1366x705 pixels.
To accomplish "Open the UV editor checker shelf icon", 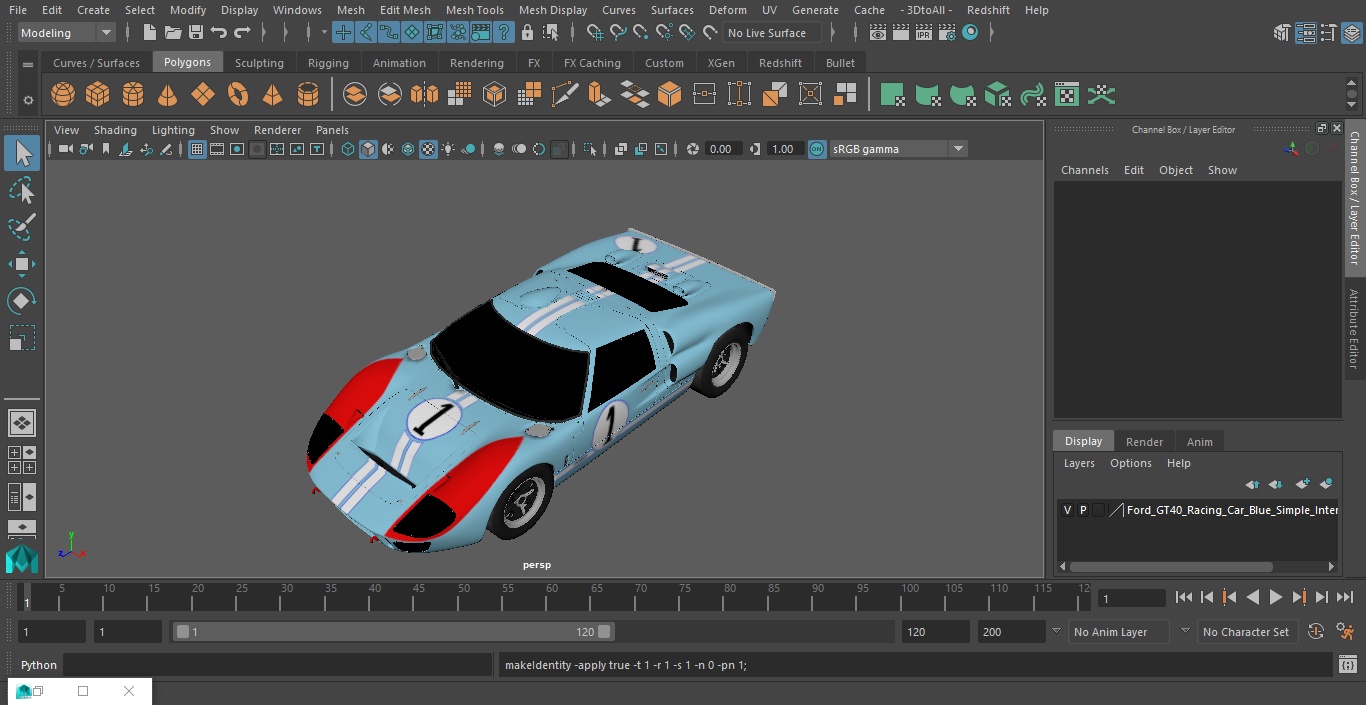I will (1067, 95).
